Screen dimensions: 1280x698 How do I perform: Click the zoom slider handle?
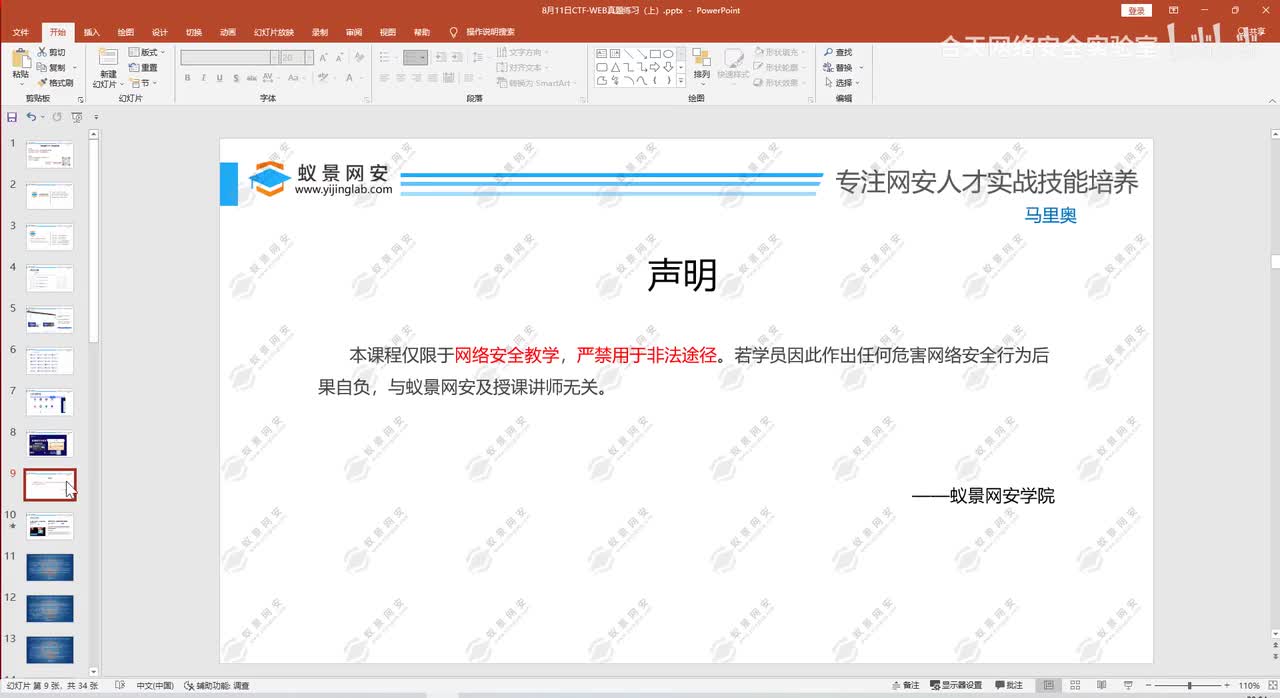[x=1189, y=685]
